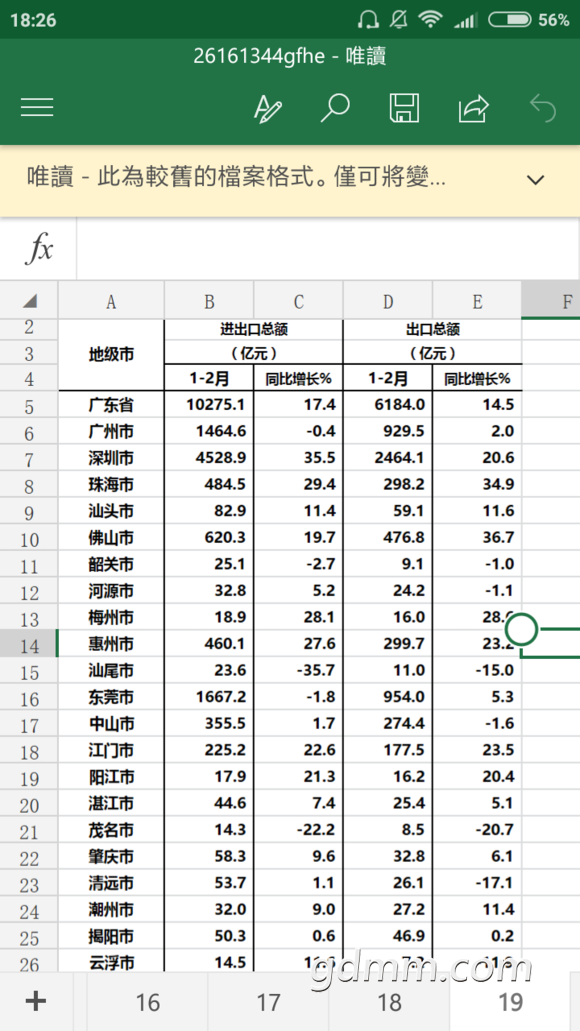
Task: Expand the read-only notice chevron
Action: pos(536,180)
